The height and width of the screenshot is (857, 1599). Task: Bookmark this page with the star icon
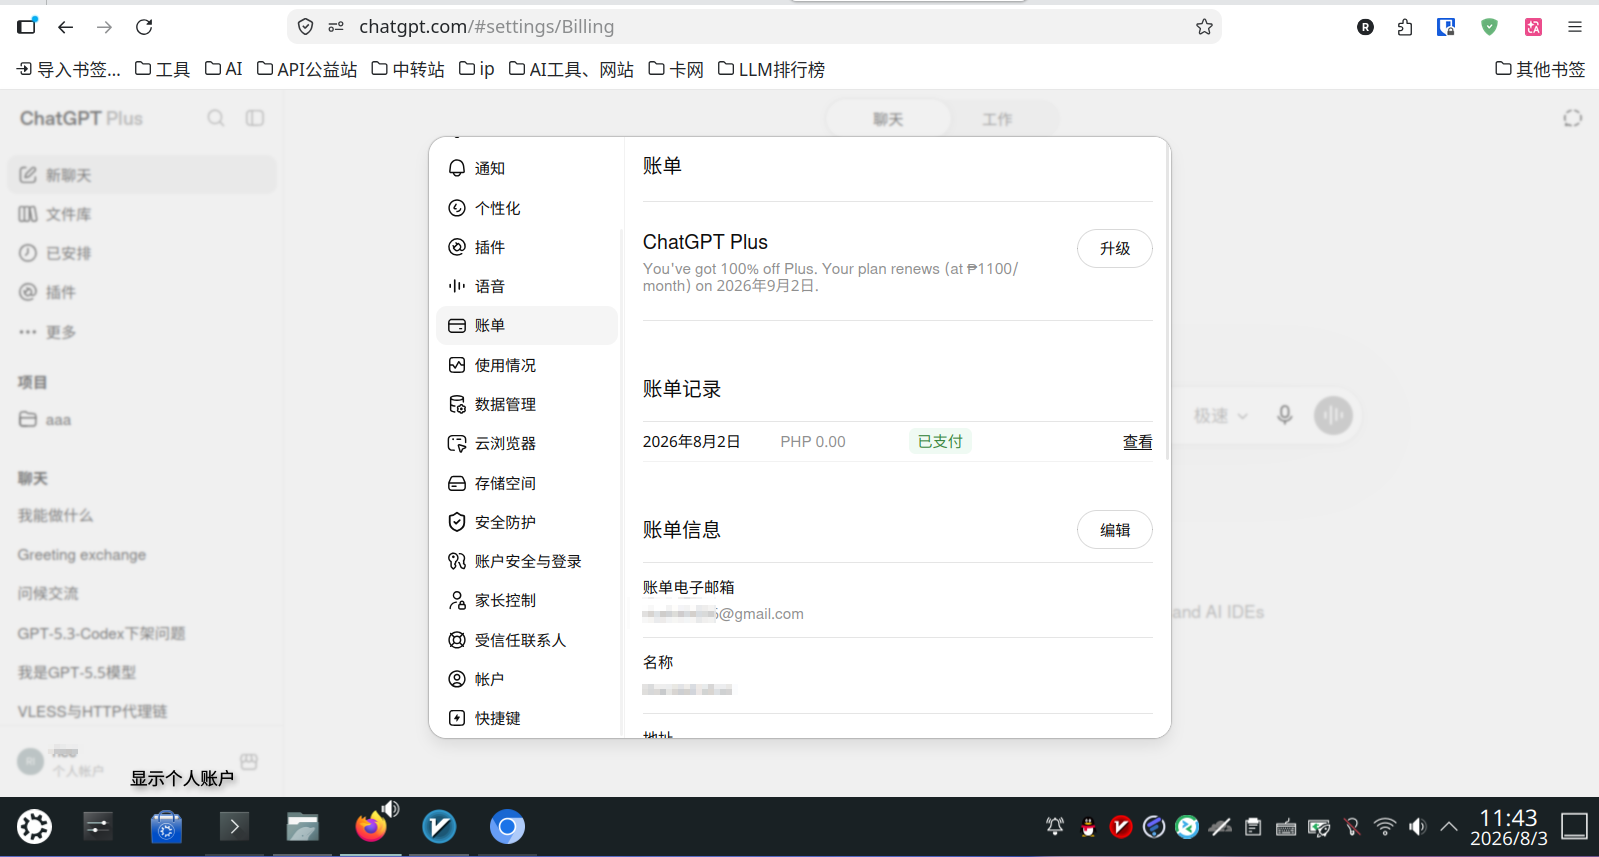[x=1204, y=27]
